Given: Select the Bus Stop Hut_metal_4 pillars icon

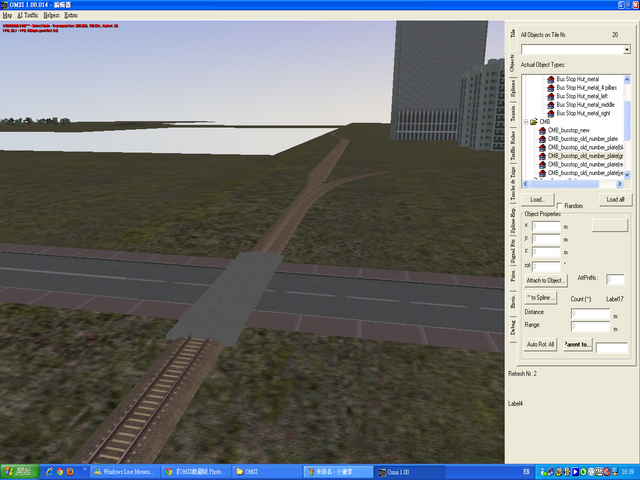Looking at the screenshot, I should pyautogui.click(x=550, y=88).
